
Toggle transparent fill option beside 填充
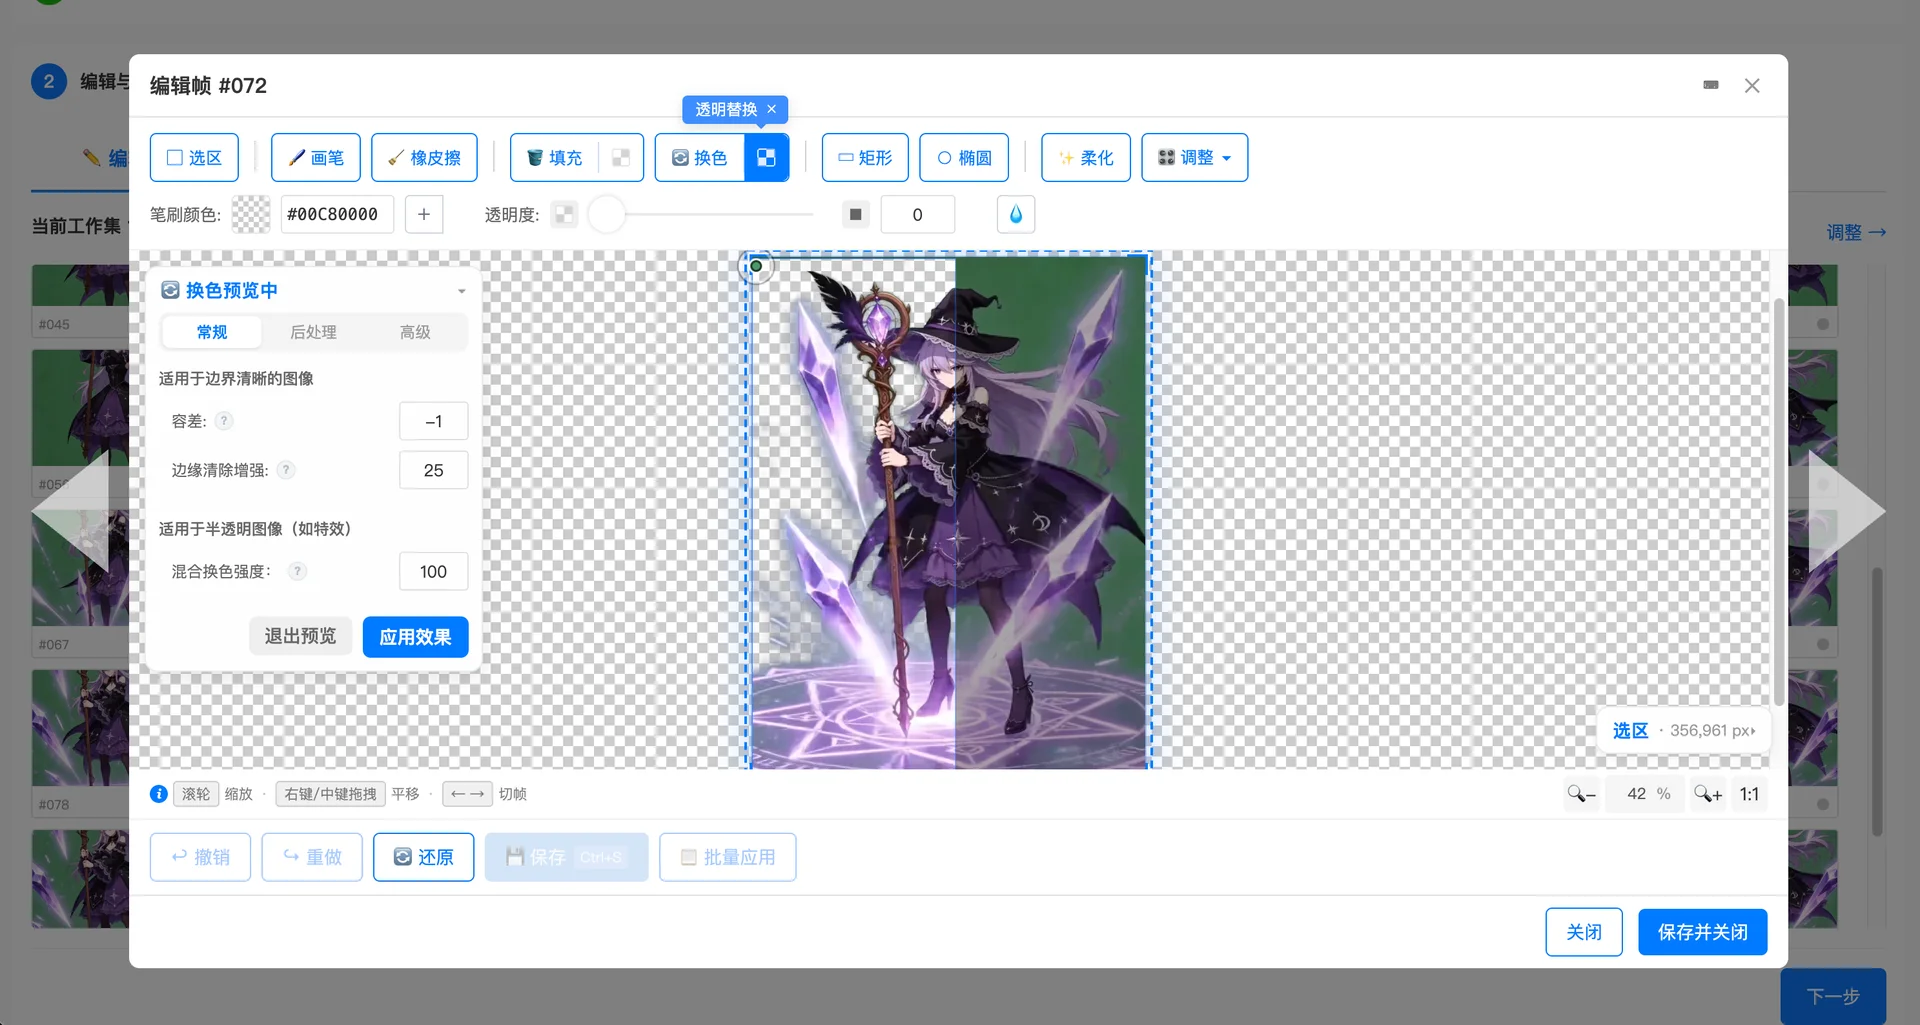click(621, 157)
